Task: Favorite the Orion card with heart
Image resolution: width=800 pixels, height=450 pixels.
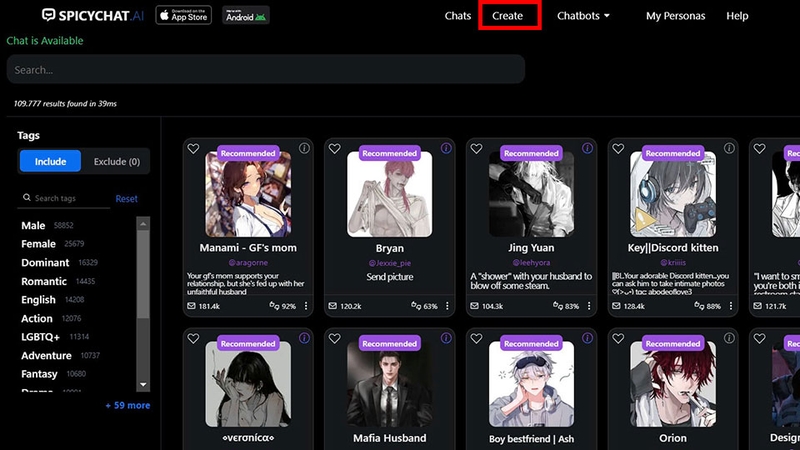Action: point(618,338)
